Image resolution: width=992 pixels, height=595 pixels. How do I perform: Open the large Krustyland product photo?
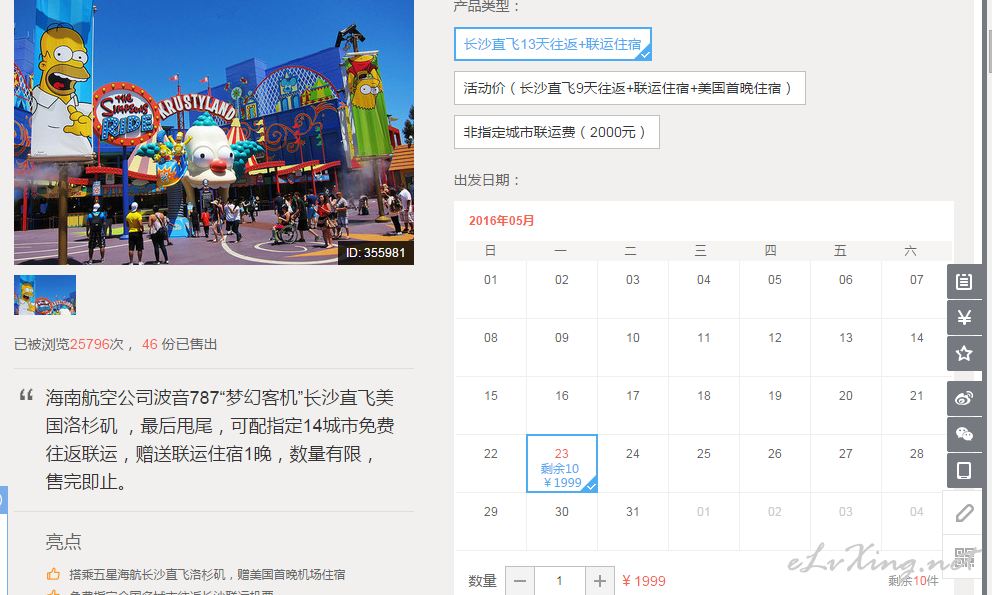[214, 132]
